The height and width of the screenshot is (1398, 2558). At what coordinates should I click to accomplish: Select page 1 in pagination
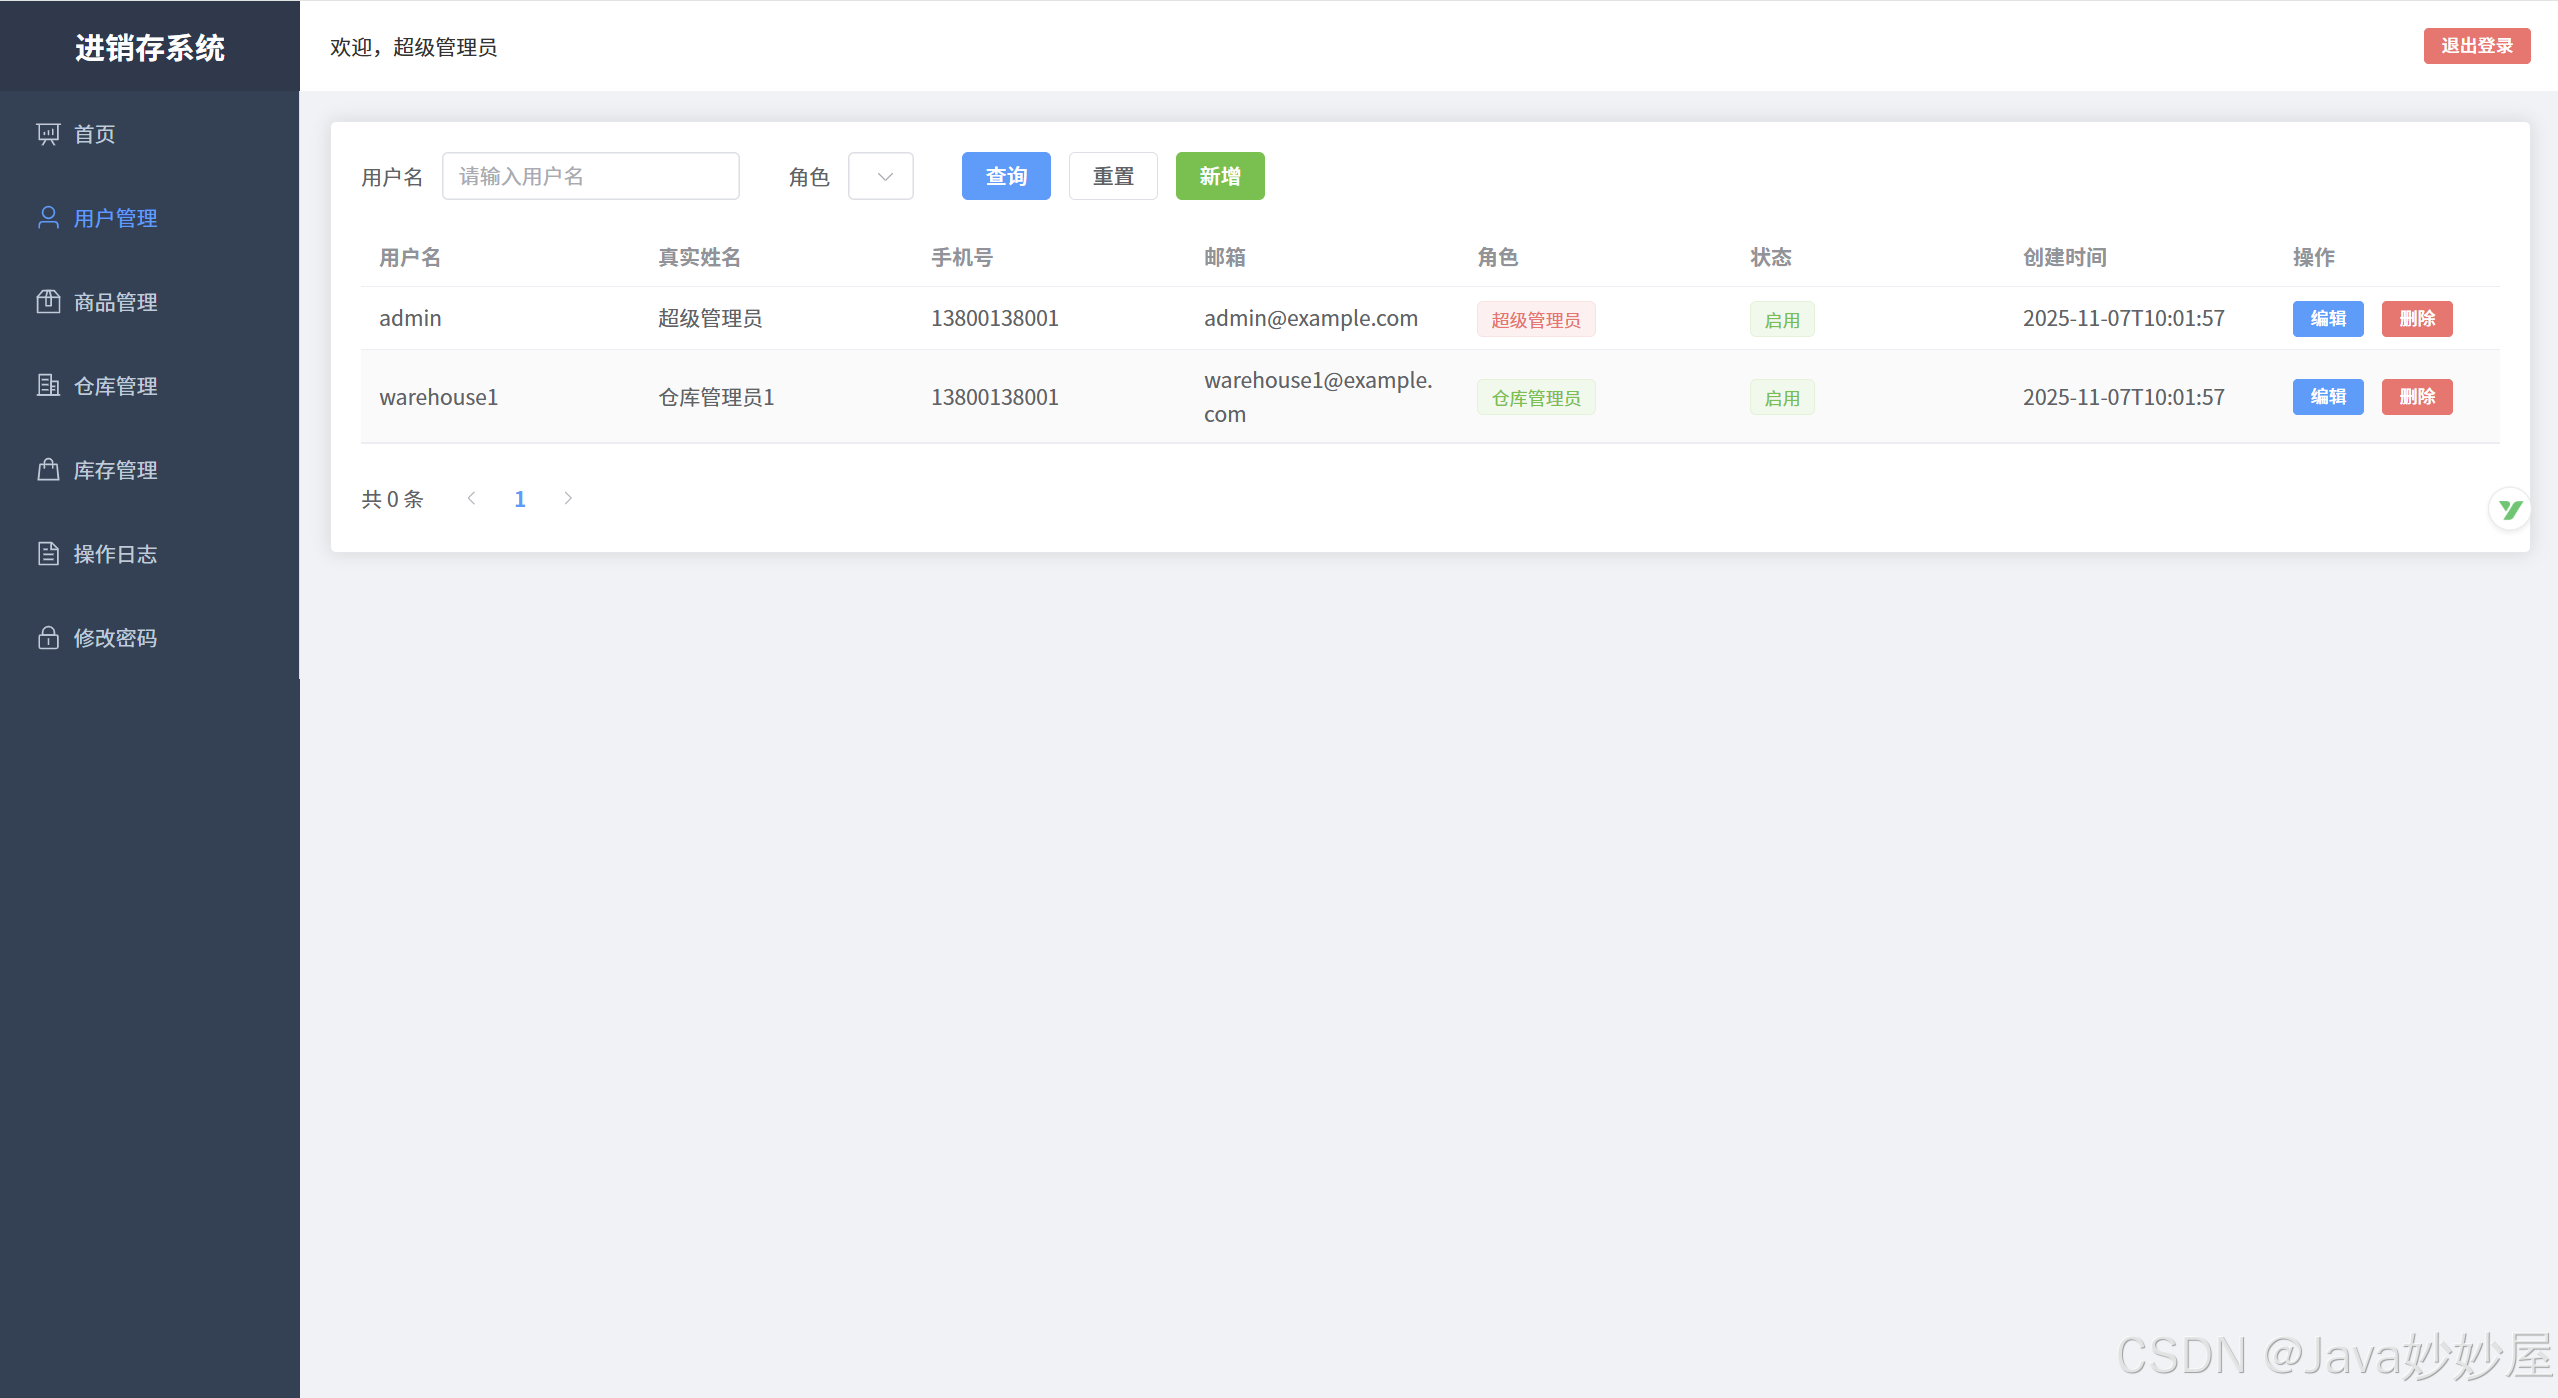click(520, 498)
